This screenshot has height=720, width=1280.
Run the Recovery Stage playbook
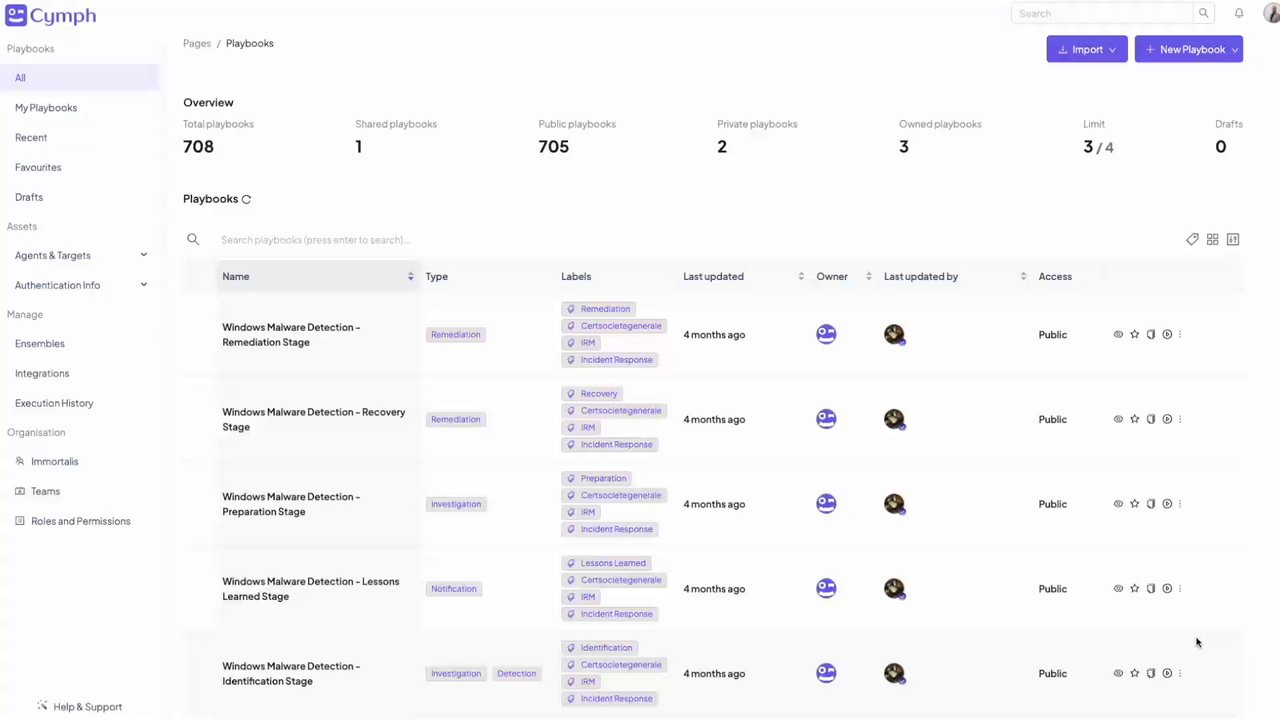tap(1167, 419)
